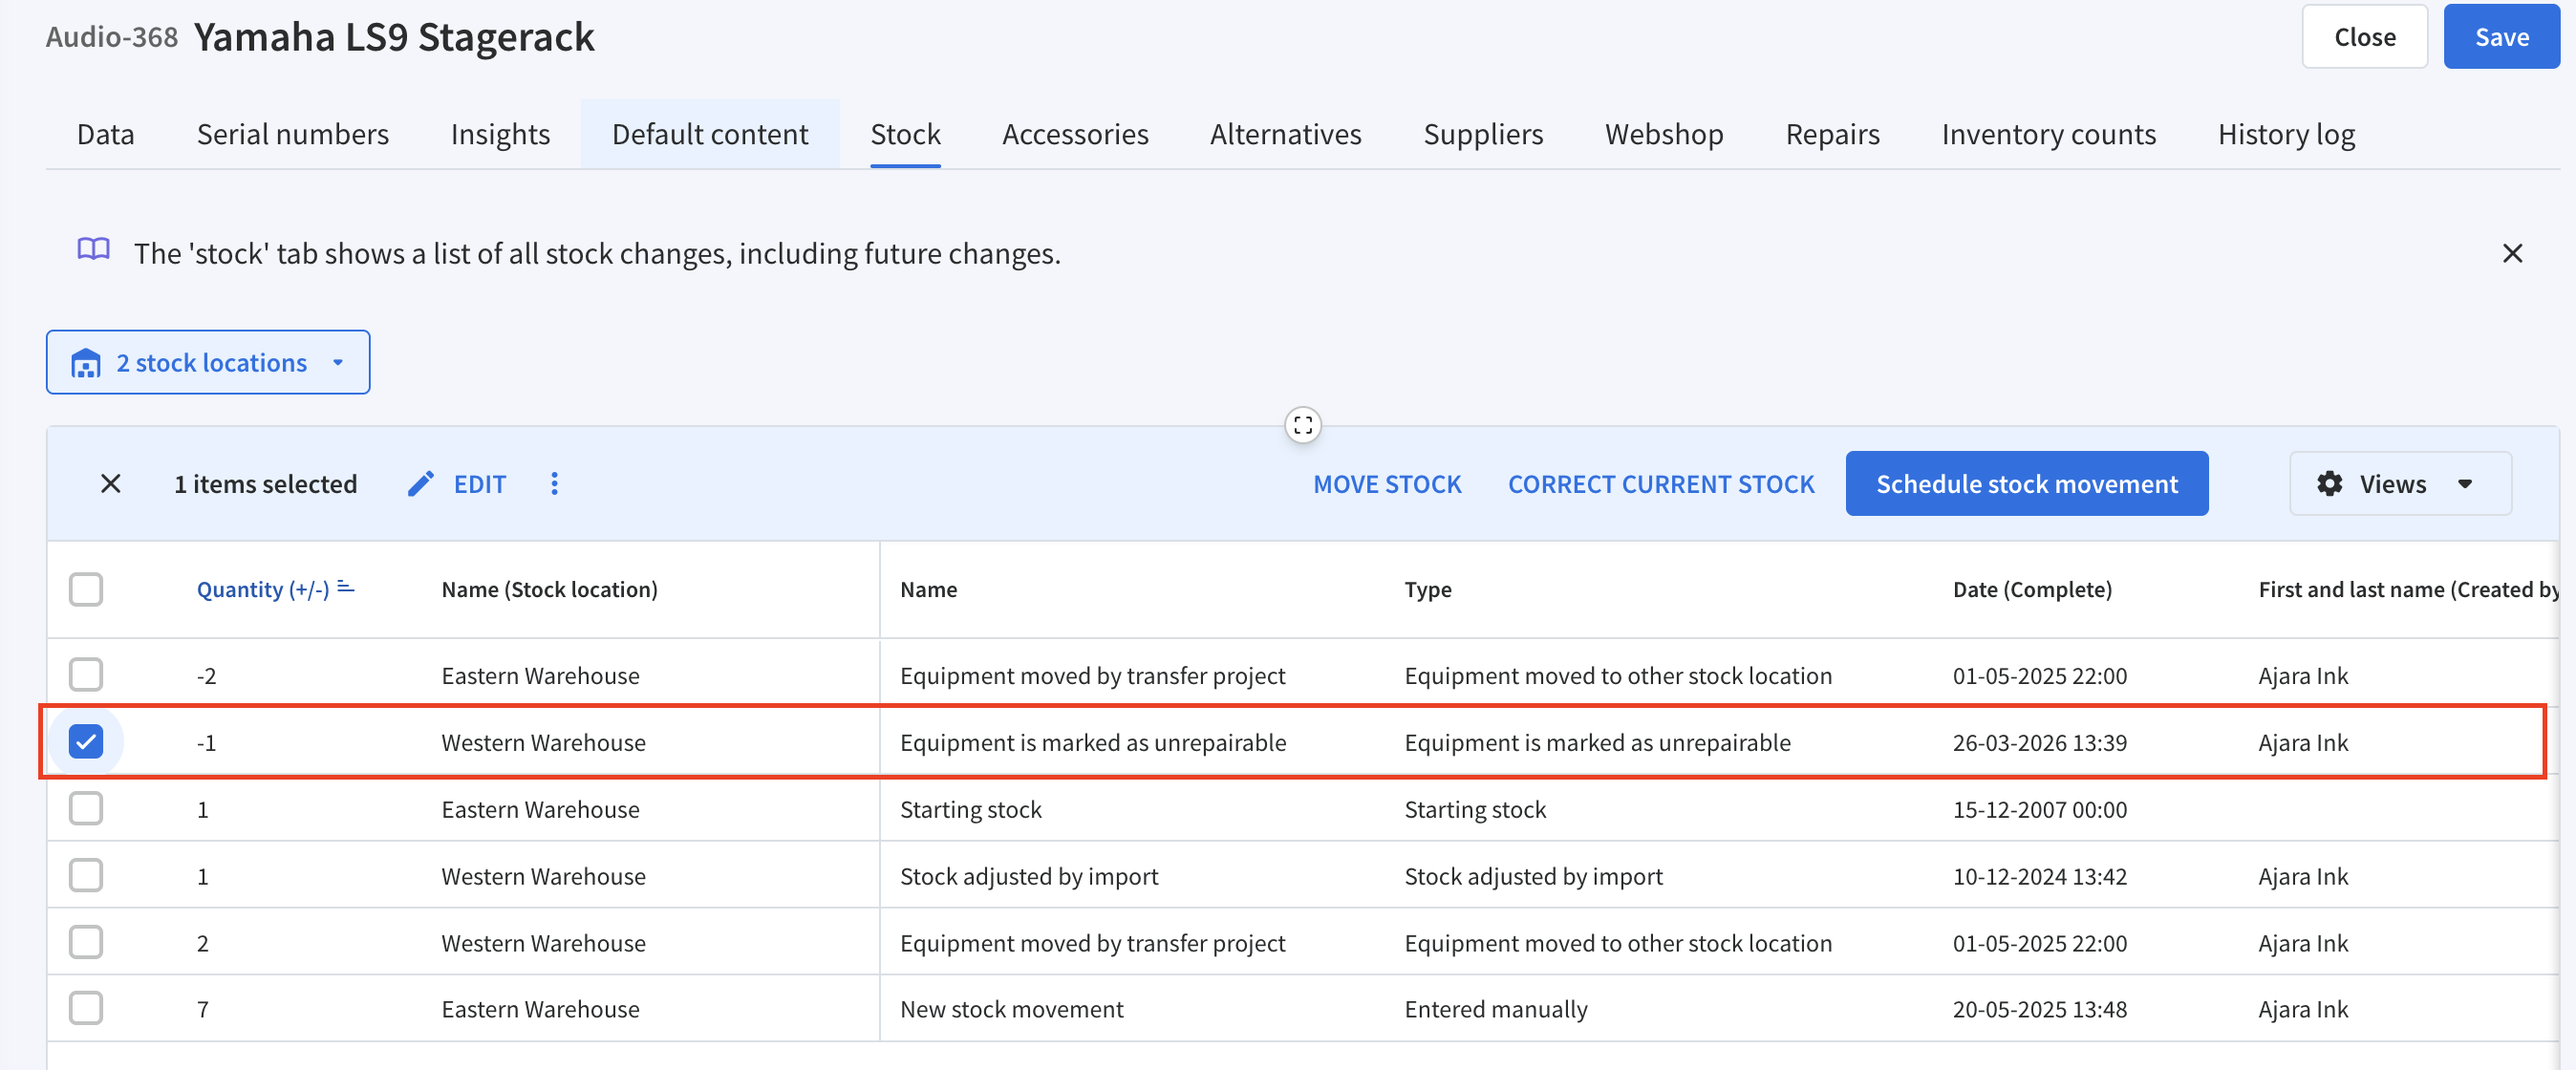Image resolution: width=2576 pixels, height=1070 pixels.
Task: Click the warehouse icon on stock locations
Action: point(86,363)
